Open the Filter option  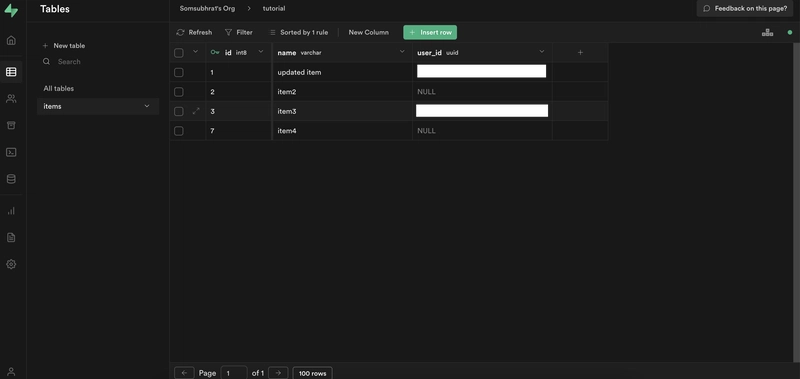(239, 32)
